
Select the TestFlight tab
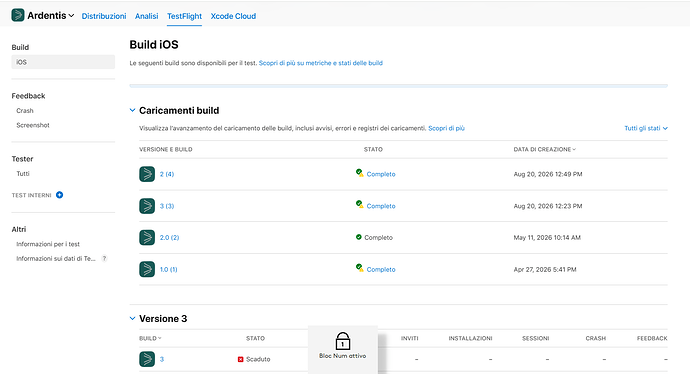coord(184,16)
